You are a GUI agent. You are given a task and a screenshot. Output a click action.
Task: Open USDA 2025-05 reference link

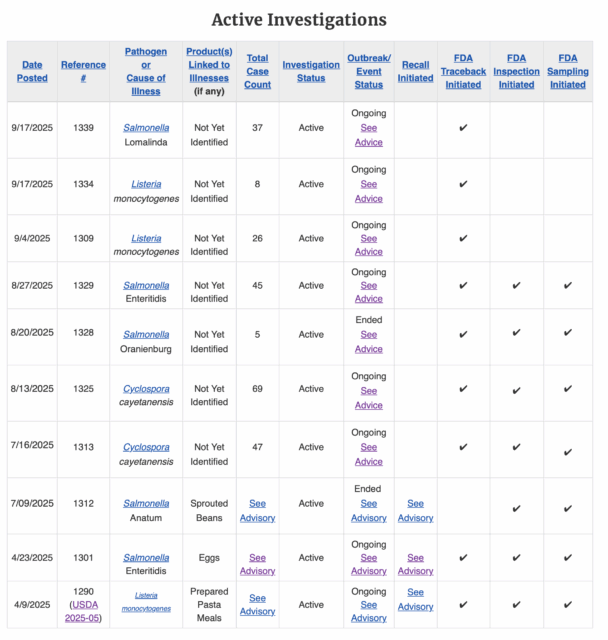tap(84, 612)
